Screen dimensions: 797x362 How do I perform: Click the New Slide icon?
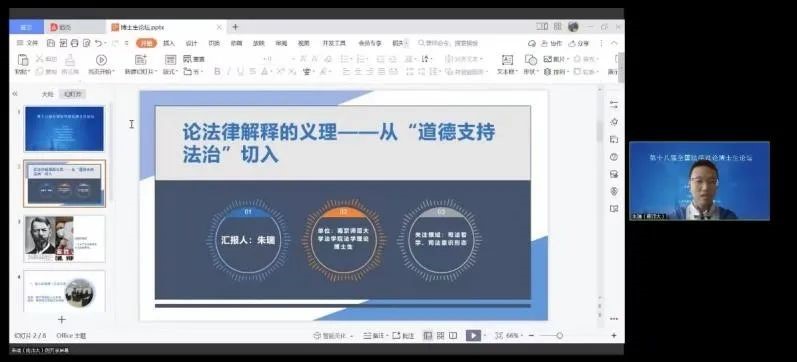[x=141, y=60]
